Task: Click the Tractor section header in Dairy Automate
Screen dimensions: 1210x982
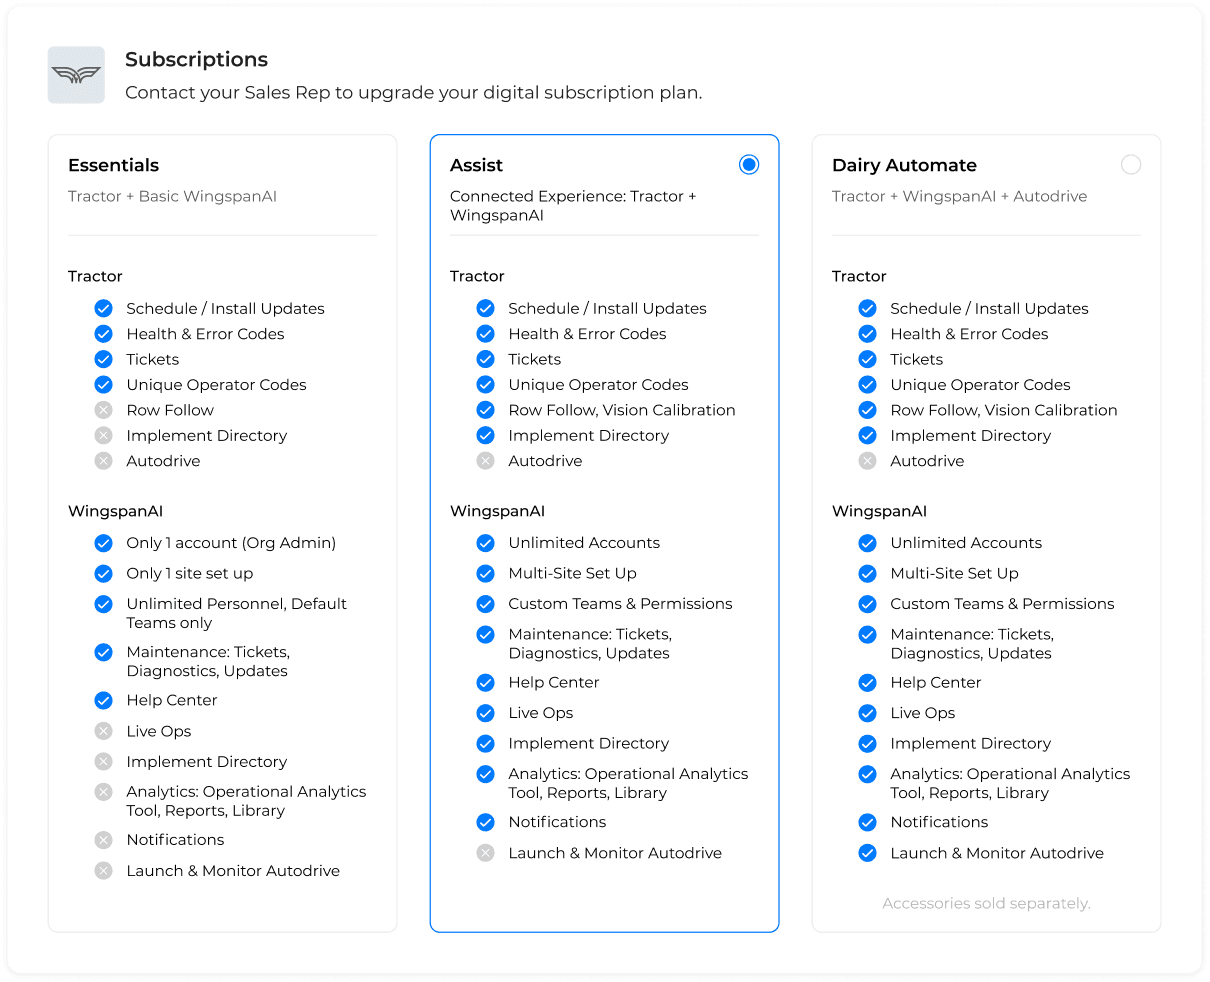Action: tap(859, 276)
